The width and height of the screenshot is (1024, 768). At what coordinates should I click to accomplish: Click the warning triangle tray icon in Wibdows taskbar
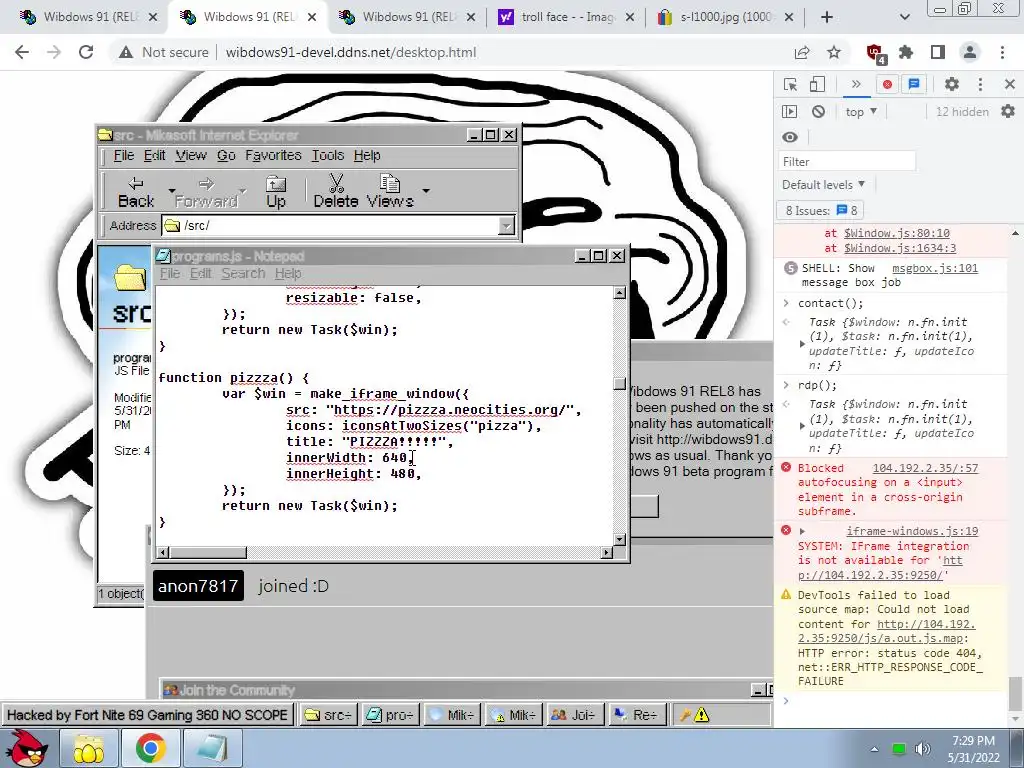(702, 715)
